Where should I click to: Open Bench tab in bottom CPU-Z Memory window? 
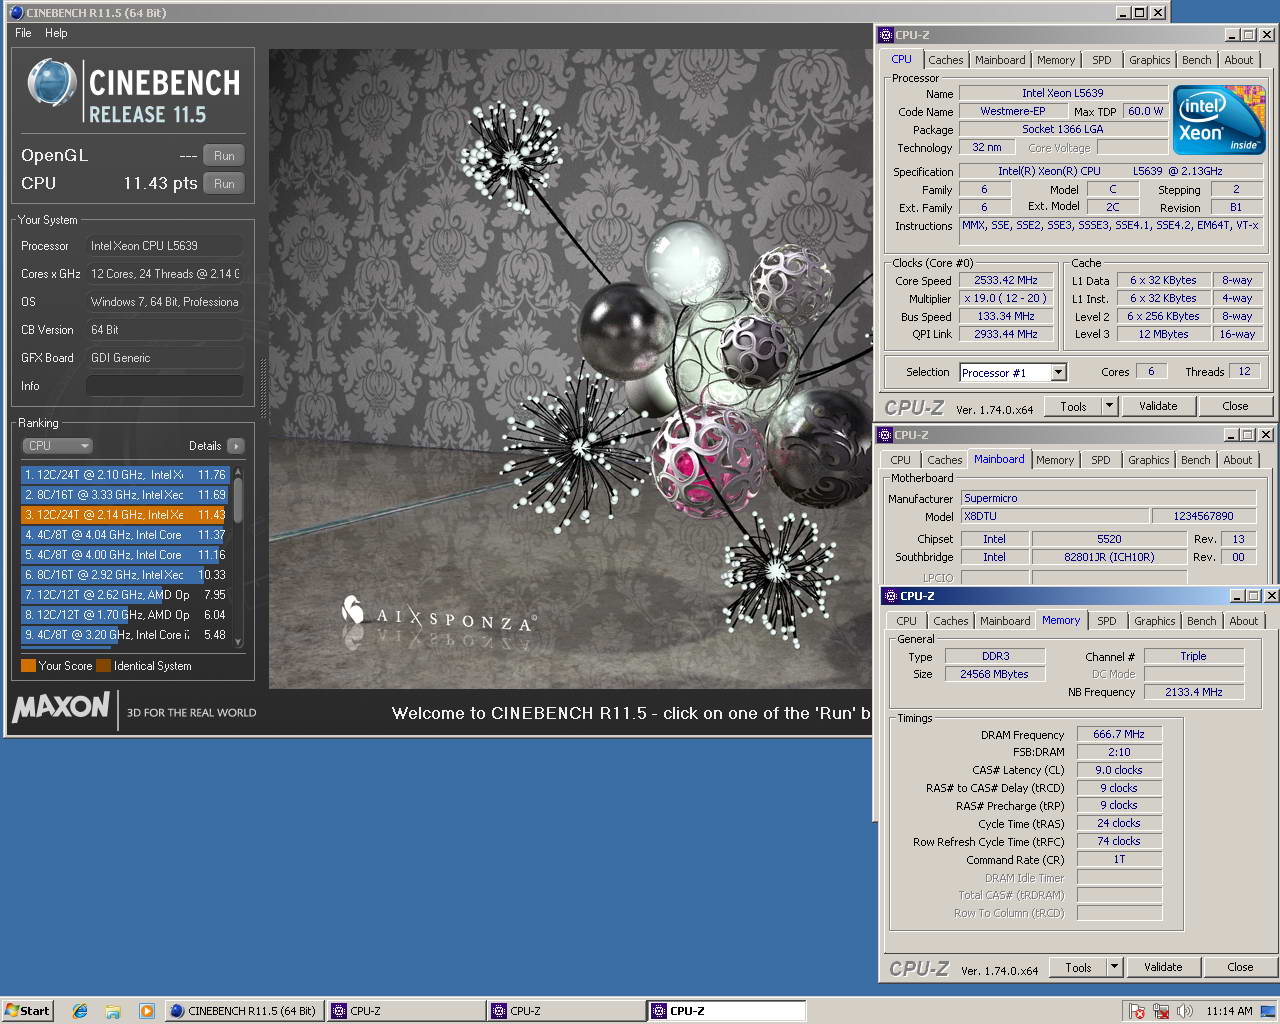(x=1201, y=621)
